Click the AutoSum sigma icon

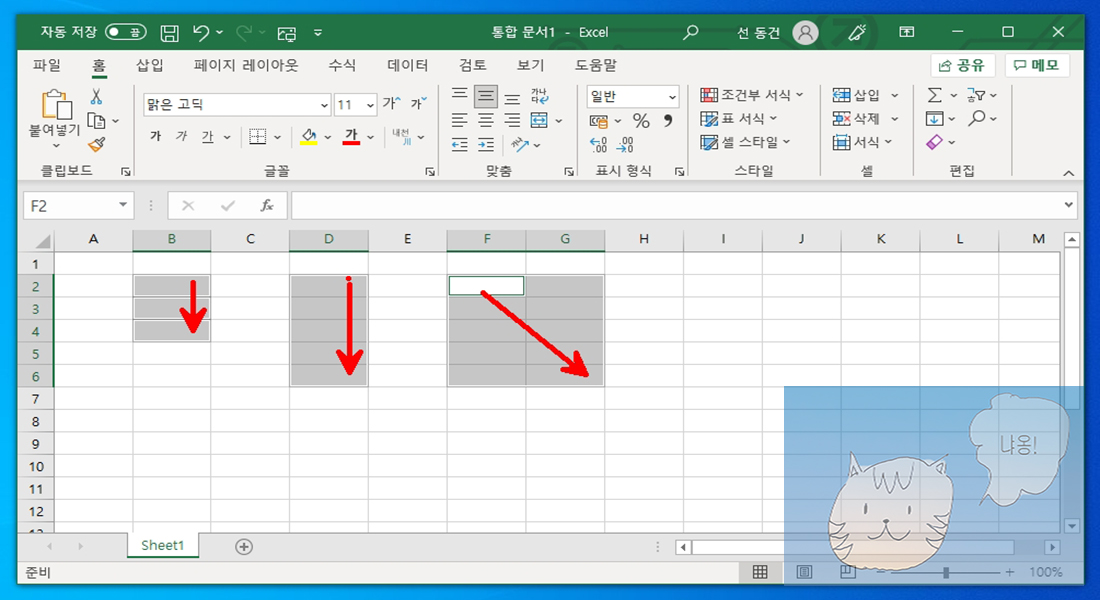(934, 95)
